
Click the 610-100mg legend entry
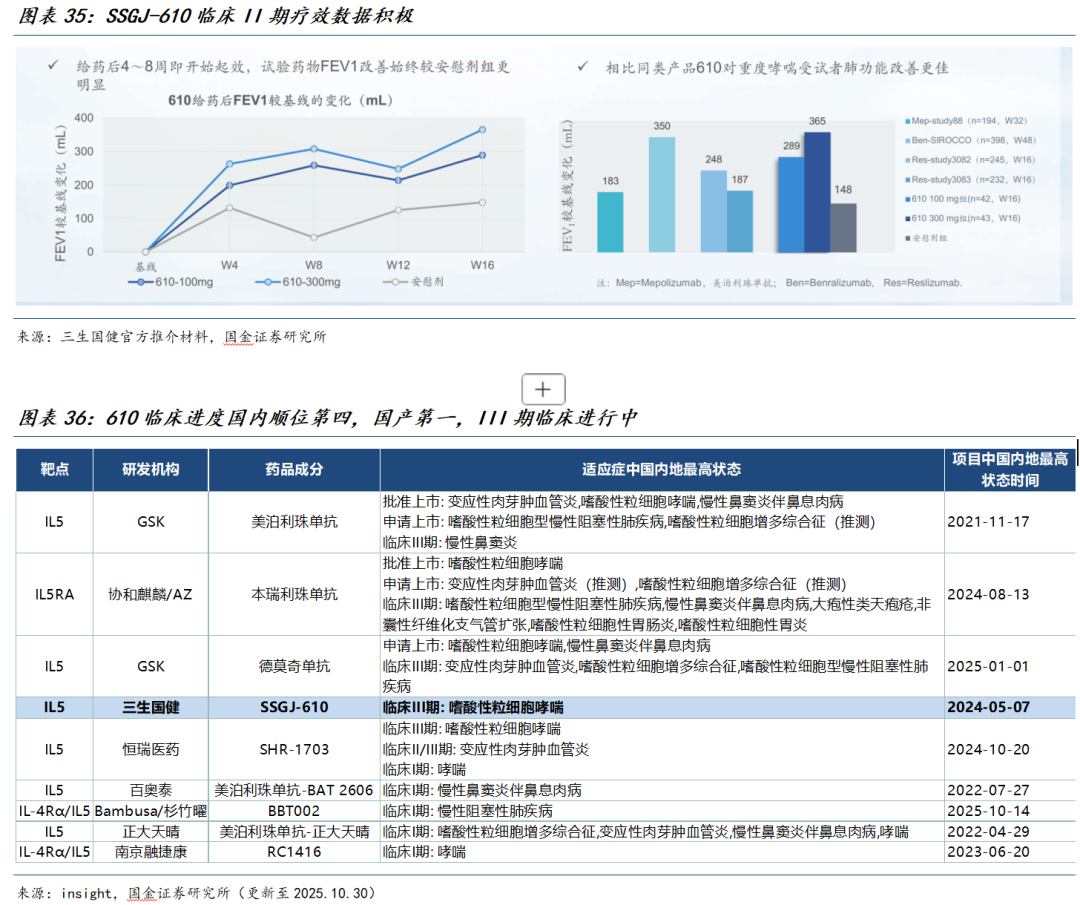pos(171,282)
